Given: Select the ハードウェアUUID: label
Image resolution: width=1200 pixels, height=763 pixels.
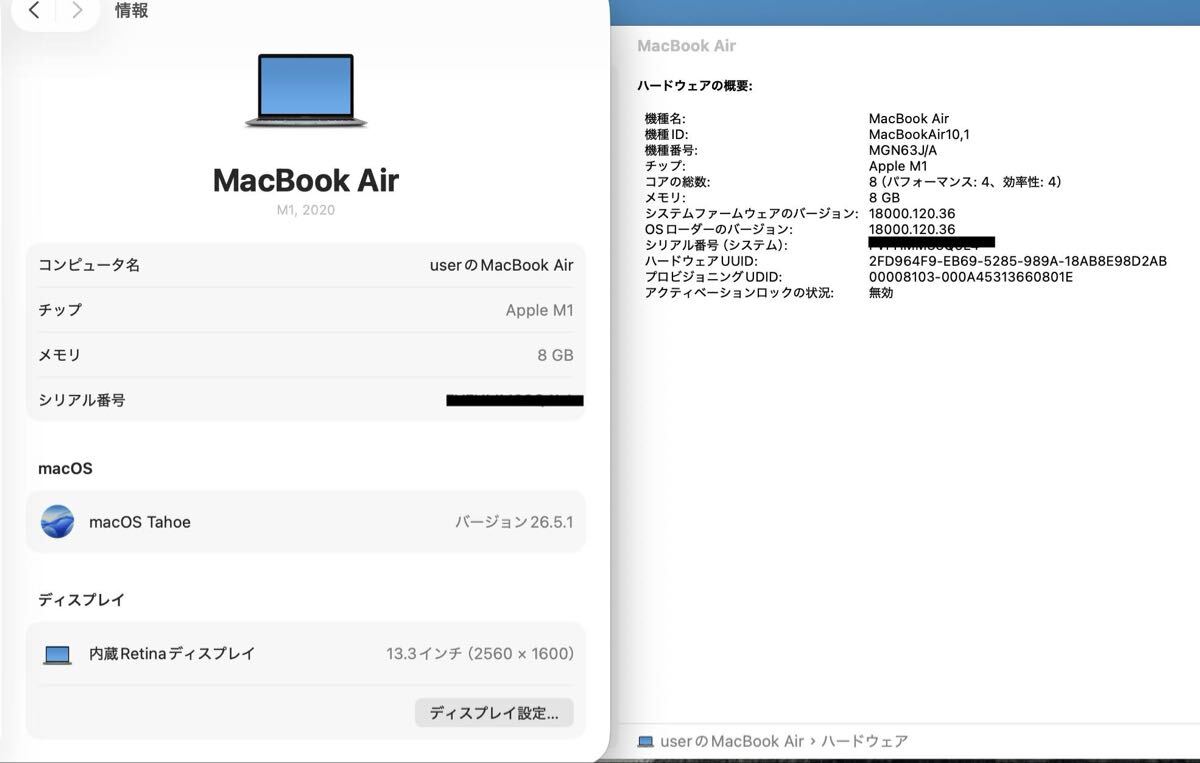Looking at the screenshot, I should [x=701, y=261].
